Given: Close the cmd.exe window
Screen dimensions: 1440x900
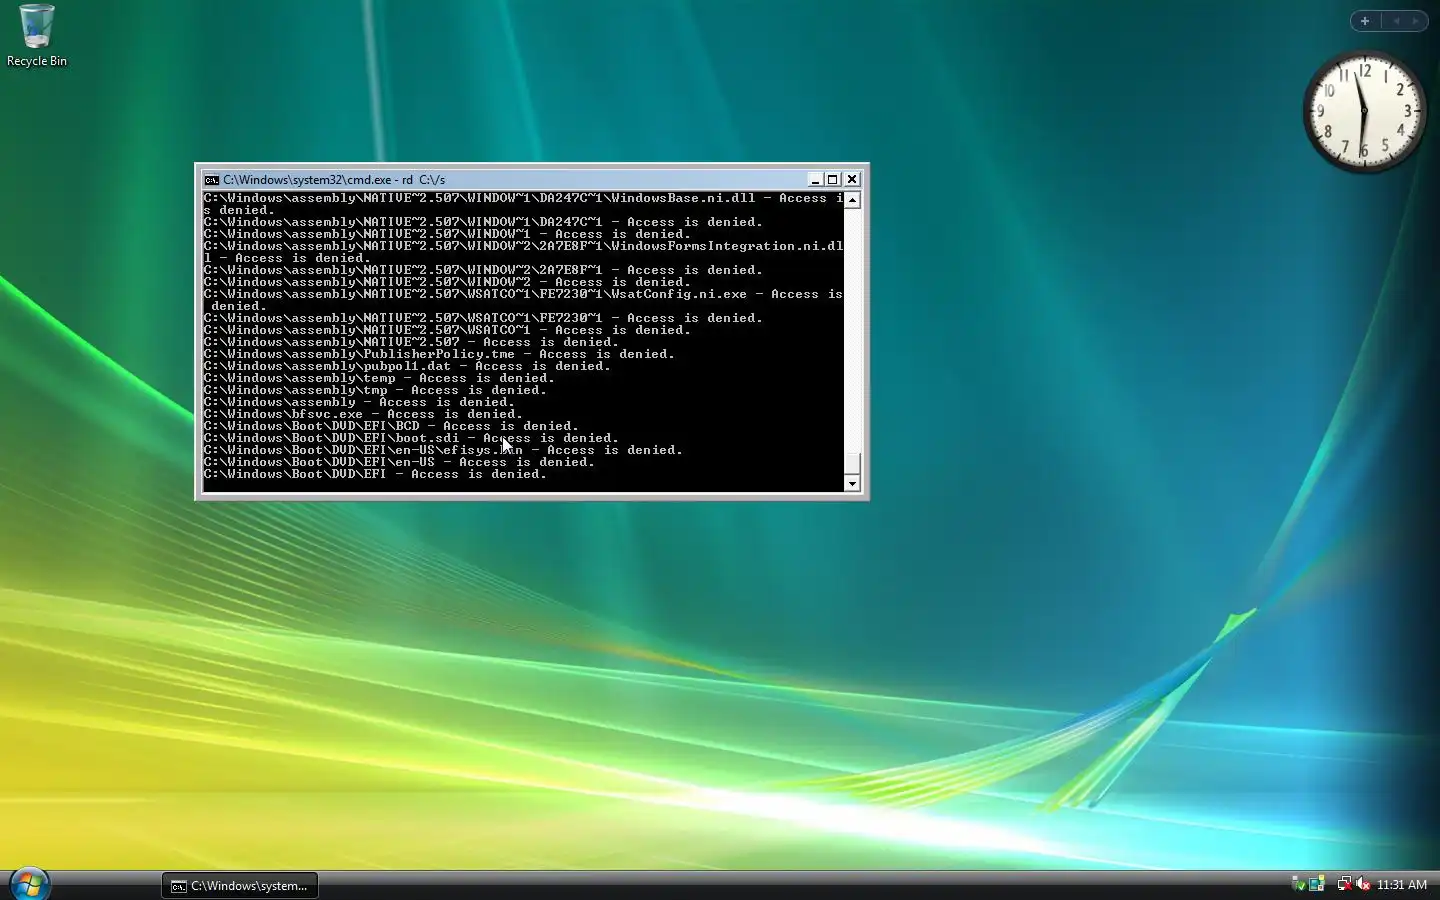Looking at the screenshot, I should pyautogui.click(x=852, y=180).
